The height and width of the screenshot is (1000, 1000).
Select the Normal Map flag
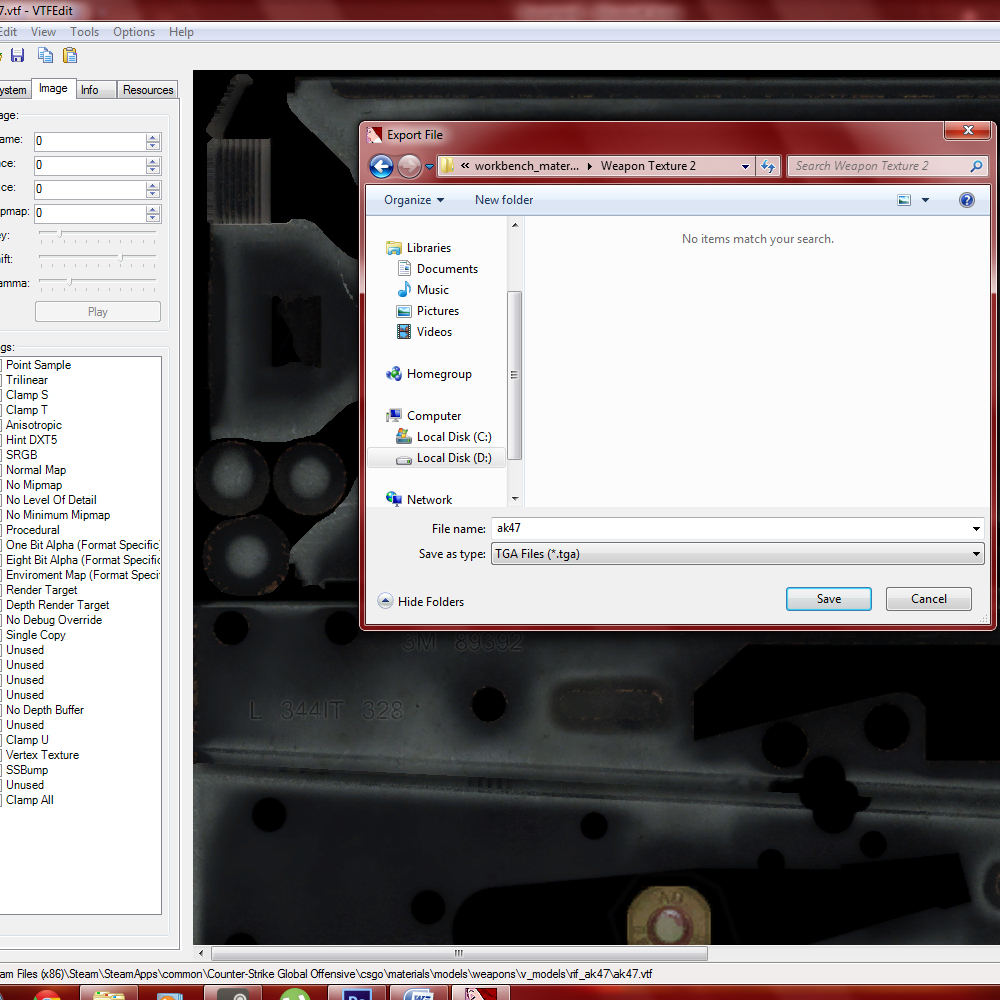click(x=36, y=470)
